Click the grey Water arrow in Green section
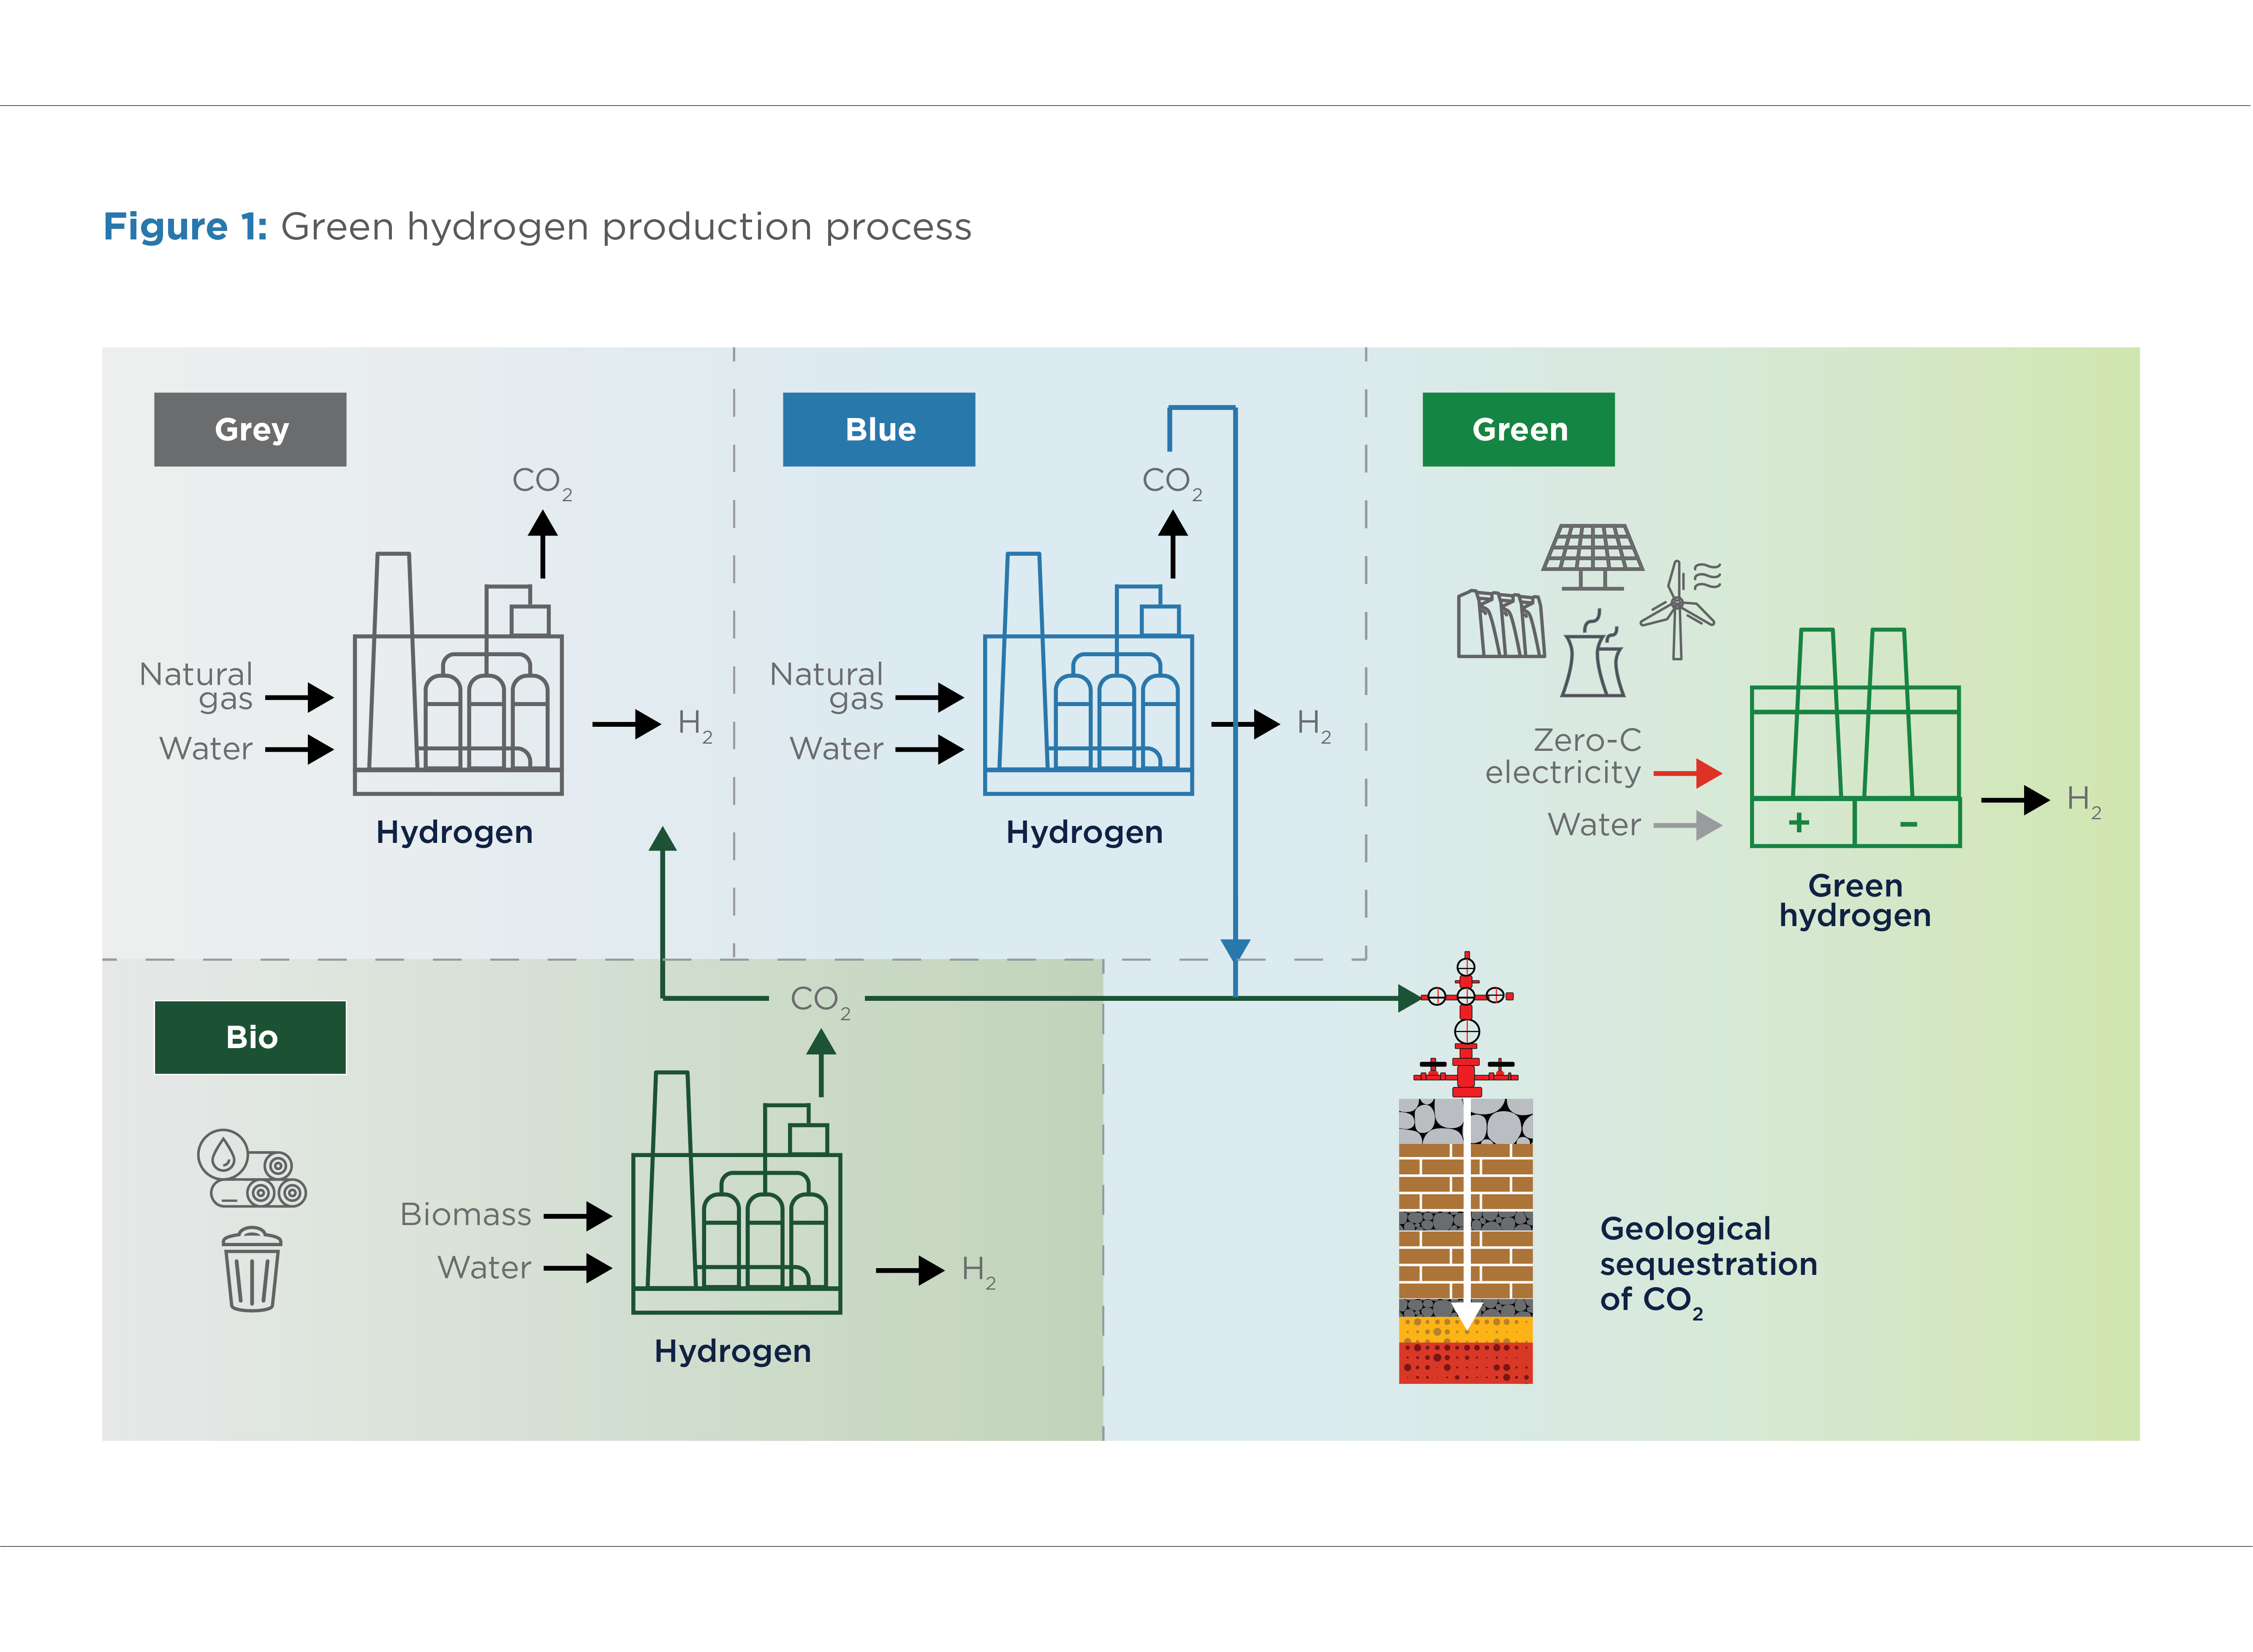Viewport: 2253px width, 1652px height. pyautogui.click(x=1687, y=825)
